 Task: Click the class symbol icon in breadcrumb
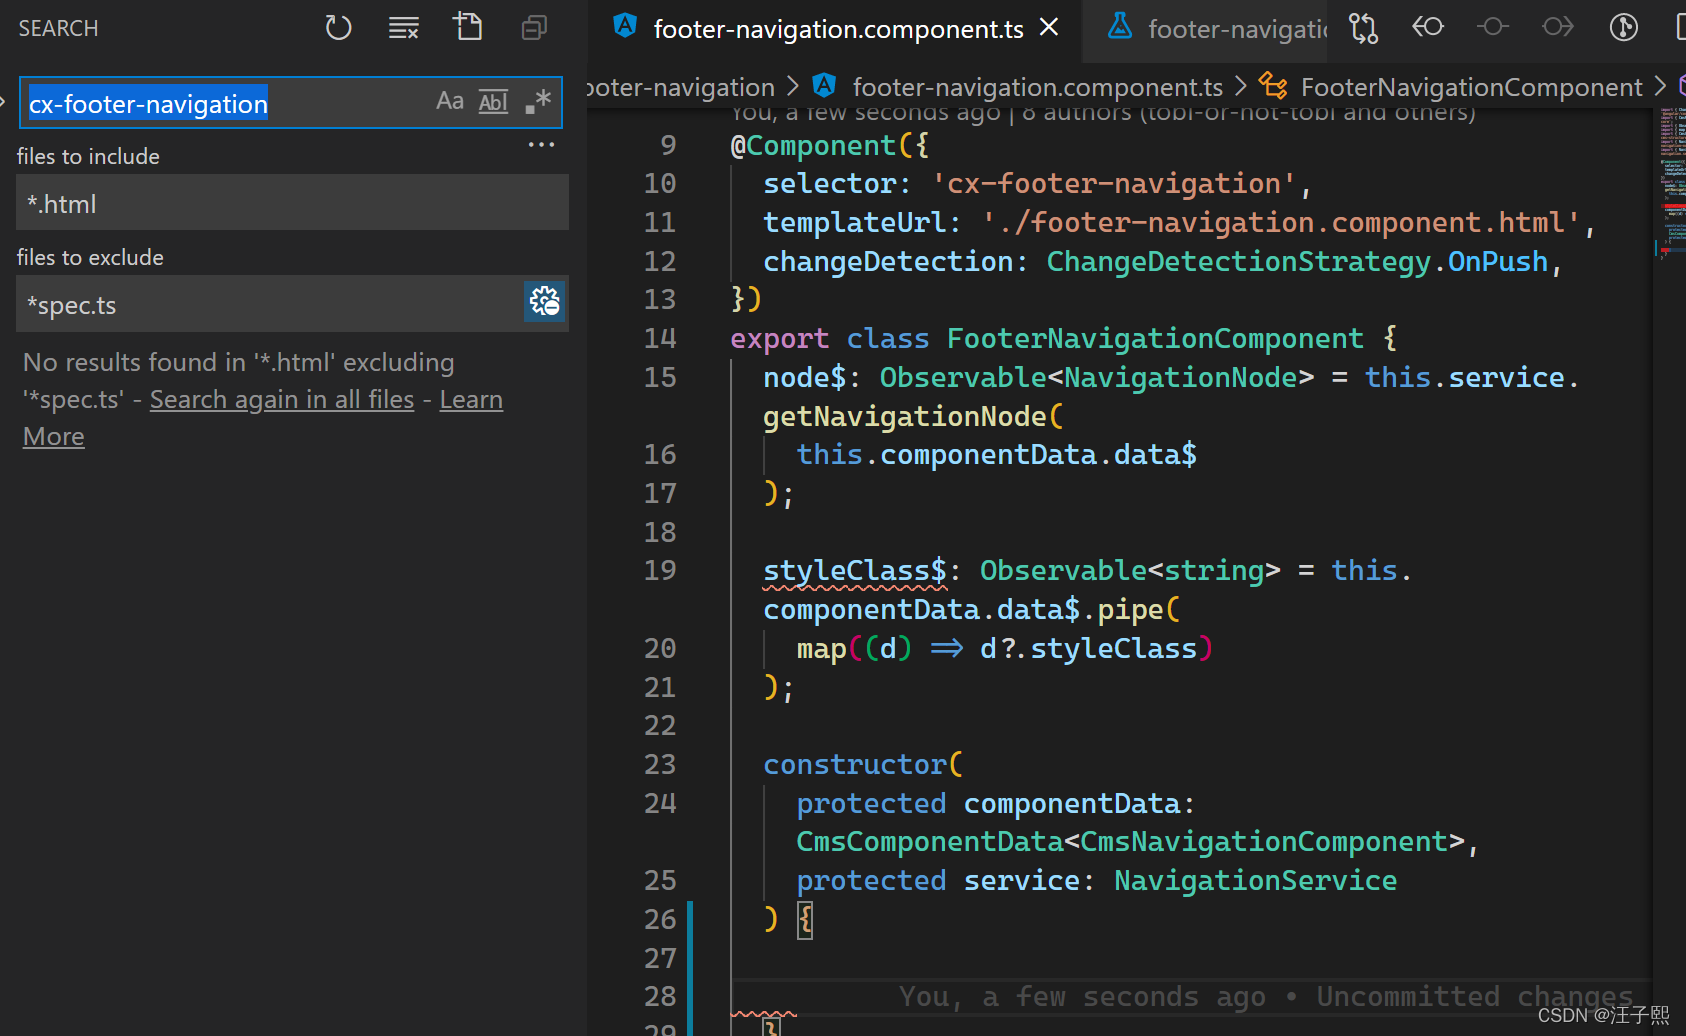[x=1273, y=86]
